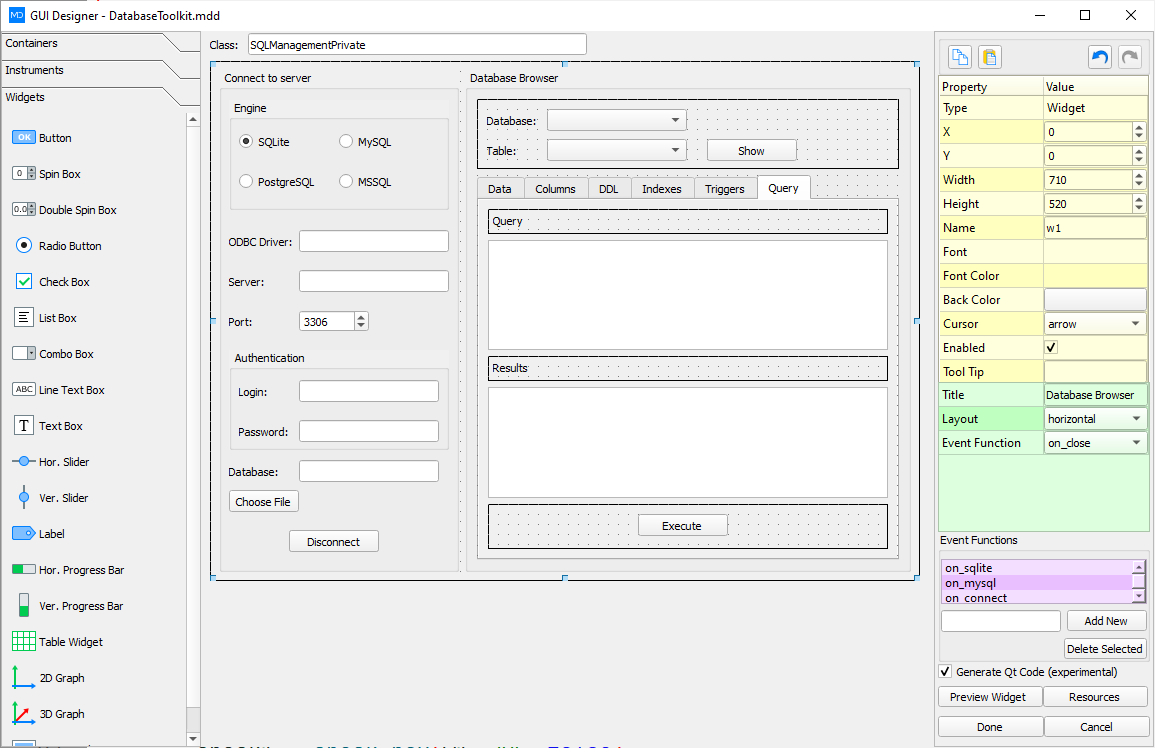Select the MySQL engine radio button
1155x748 pixels.
pos(346,142)
